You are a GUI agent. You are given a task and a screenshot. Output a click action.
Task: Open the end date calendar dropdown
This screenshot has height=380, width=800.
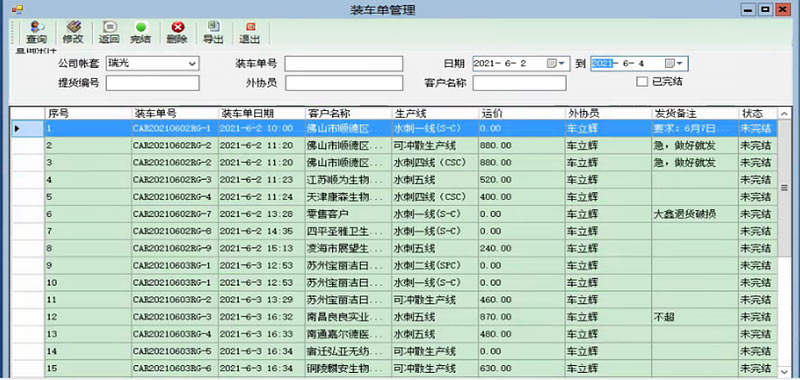pyautogui.click(x=676, y=64)
